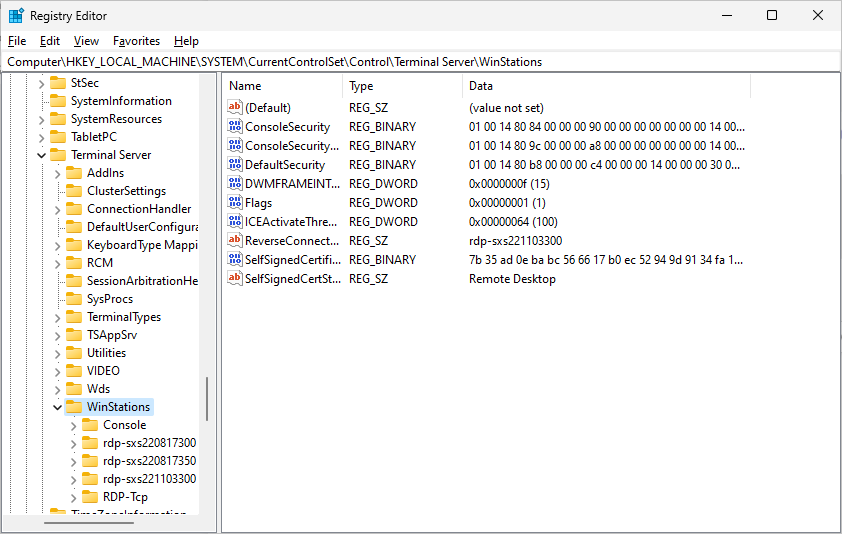Expand the SystemResources key
Image resolution: width=842 pixels, height=534 pixels.
pos(41,119)
